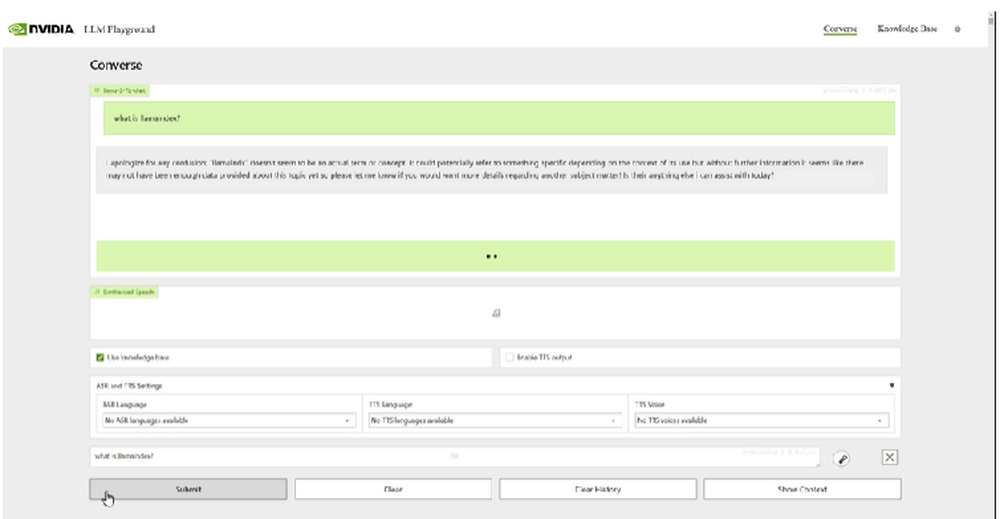The height and width of the screenshot is (519, 1000).
Task: Click the audio icon in Synthesized Speech panel
Action: pyautogui.click(x=496, y=313)
